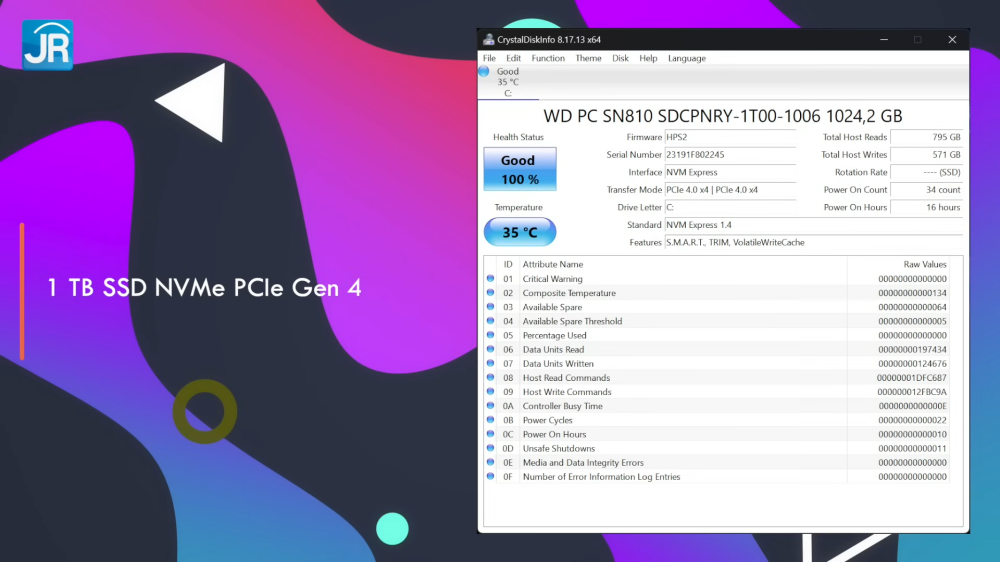This screenshot has height=562, width=1000.
Task: Click the Serial Number field
Action: pyautogui.click(x=730, y=155)
